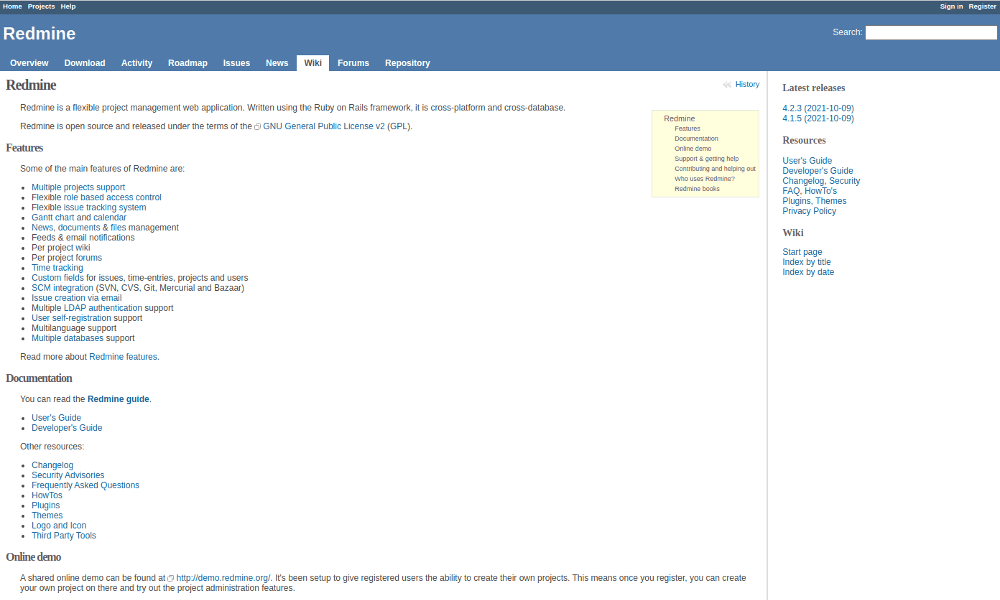Open the Overview tab
Screen dimensions: 1000x600
(29, 63)
